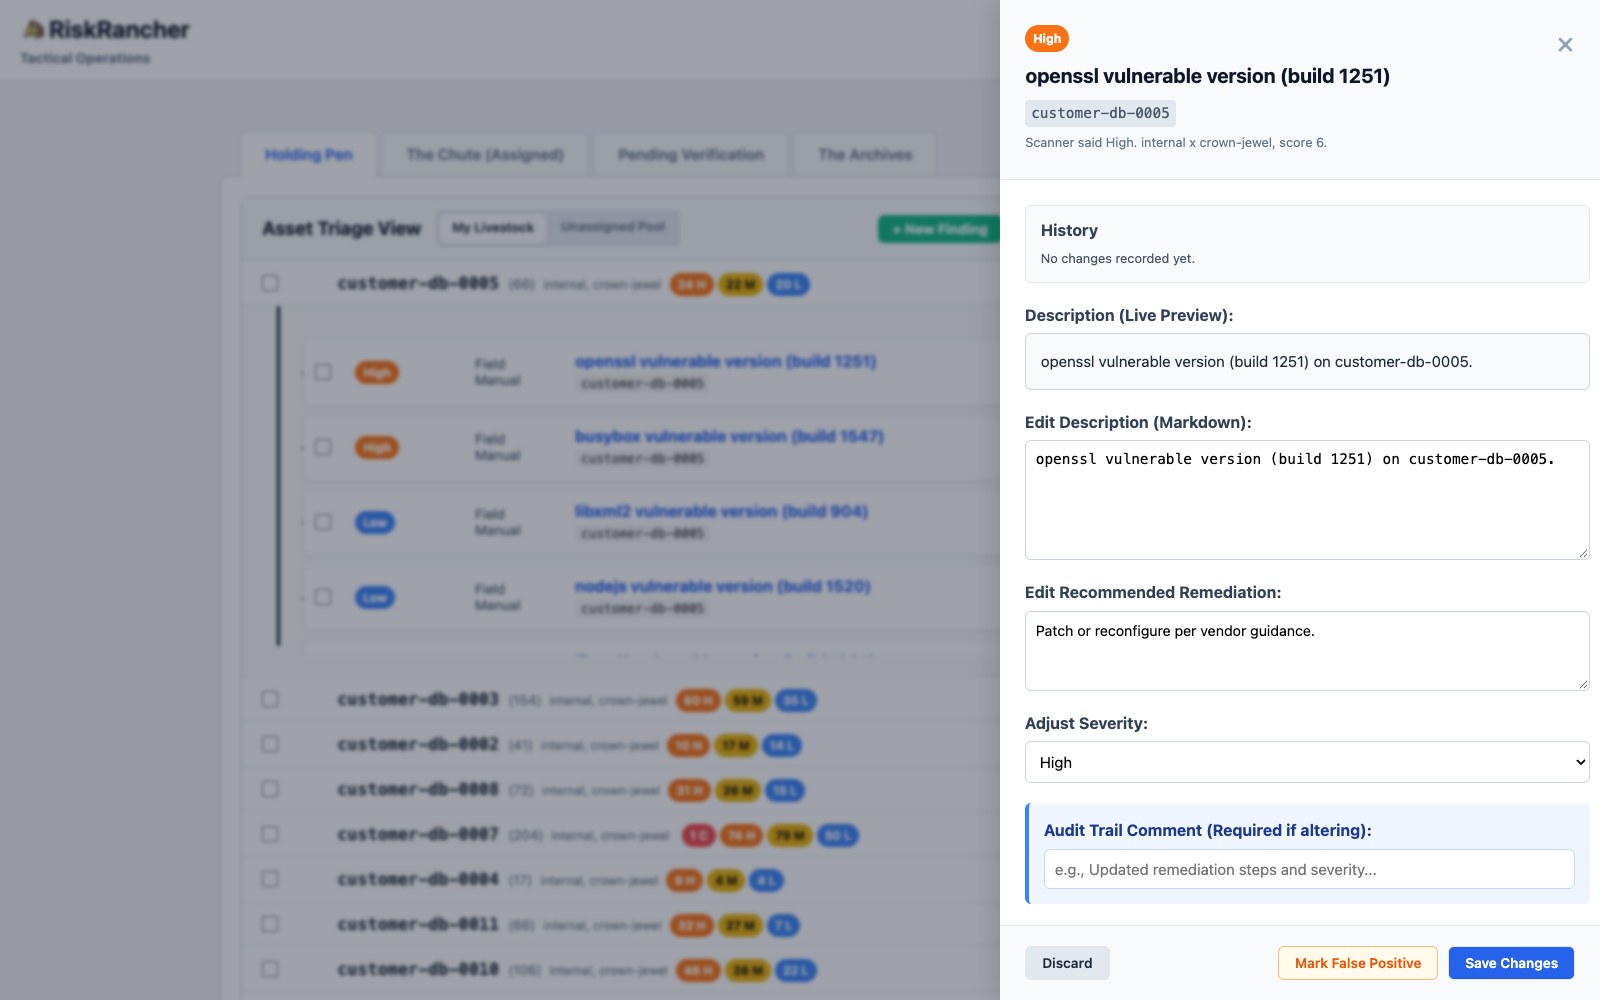Viewport: 1600px width, 1000px height.
Task: Click the Mark False Positive button
Action: (x=1358, y=963)
